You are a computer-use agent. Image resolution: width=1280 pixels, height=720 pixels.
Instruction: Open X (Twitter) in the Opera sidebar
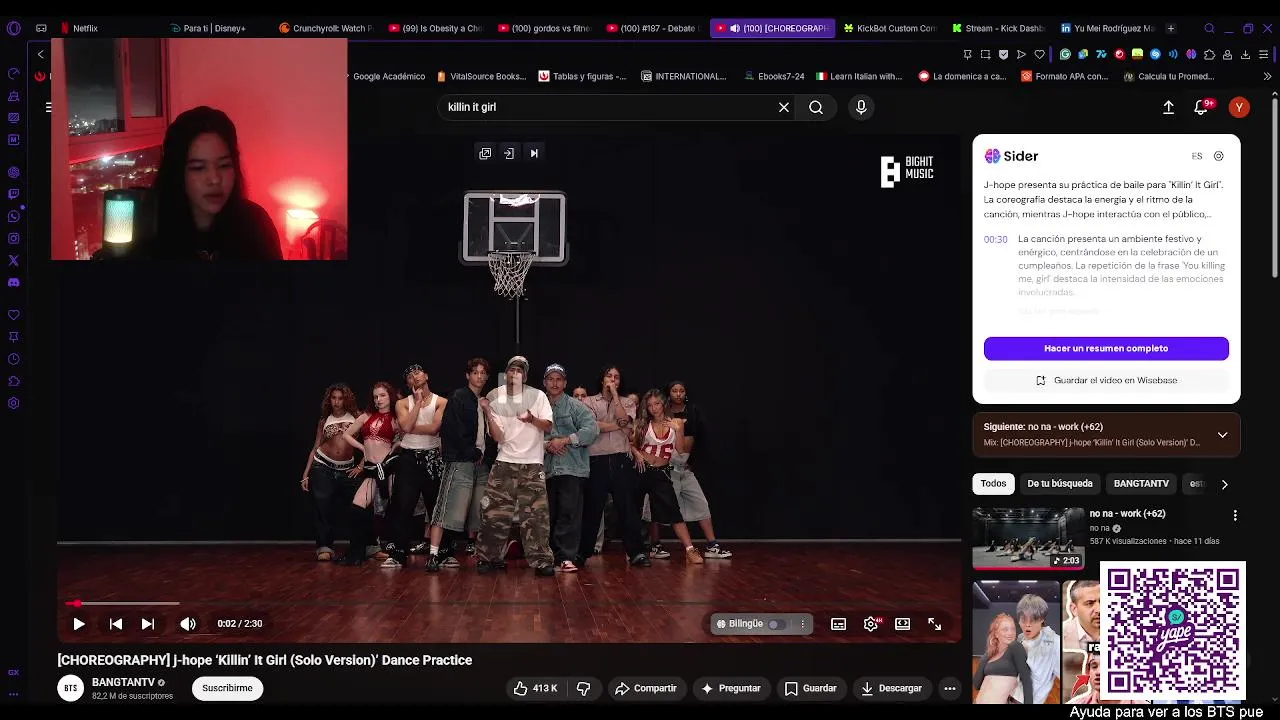pyautogui.click(x=14, y=260)
